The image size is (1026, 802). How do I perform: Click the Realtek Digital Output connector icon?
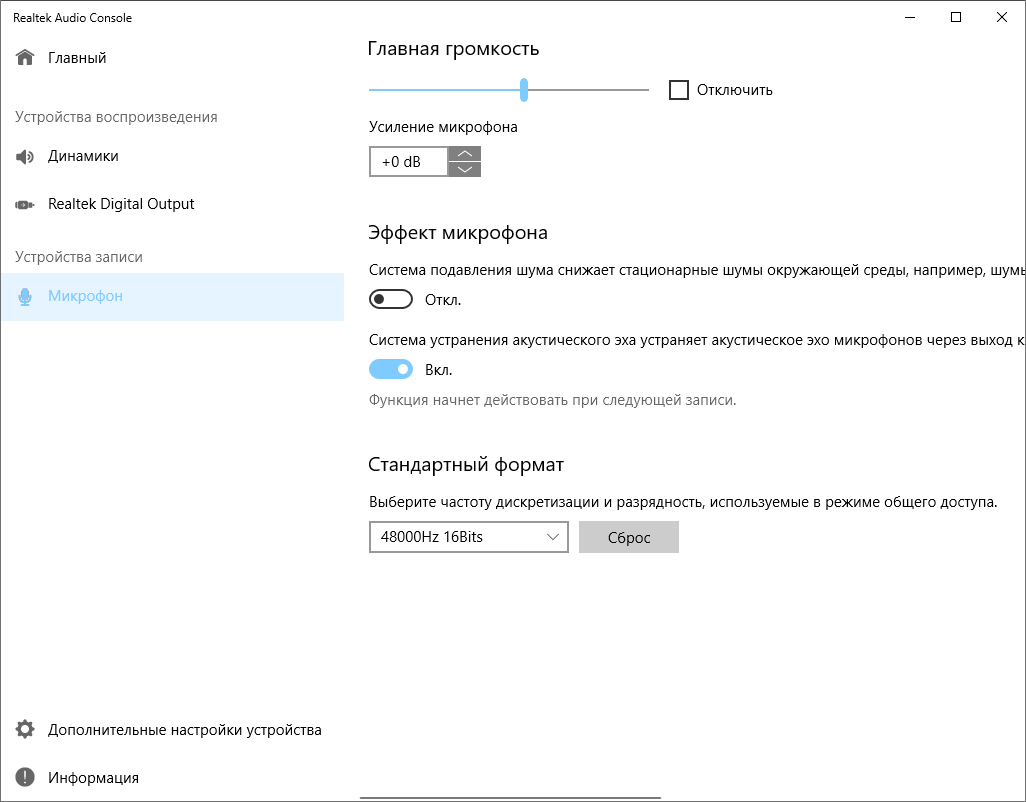coord(25,205)
